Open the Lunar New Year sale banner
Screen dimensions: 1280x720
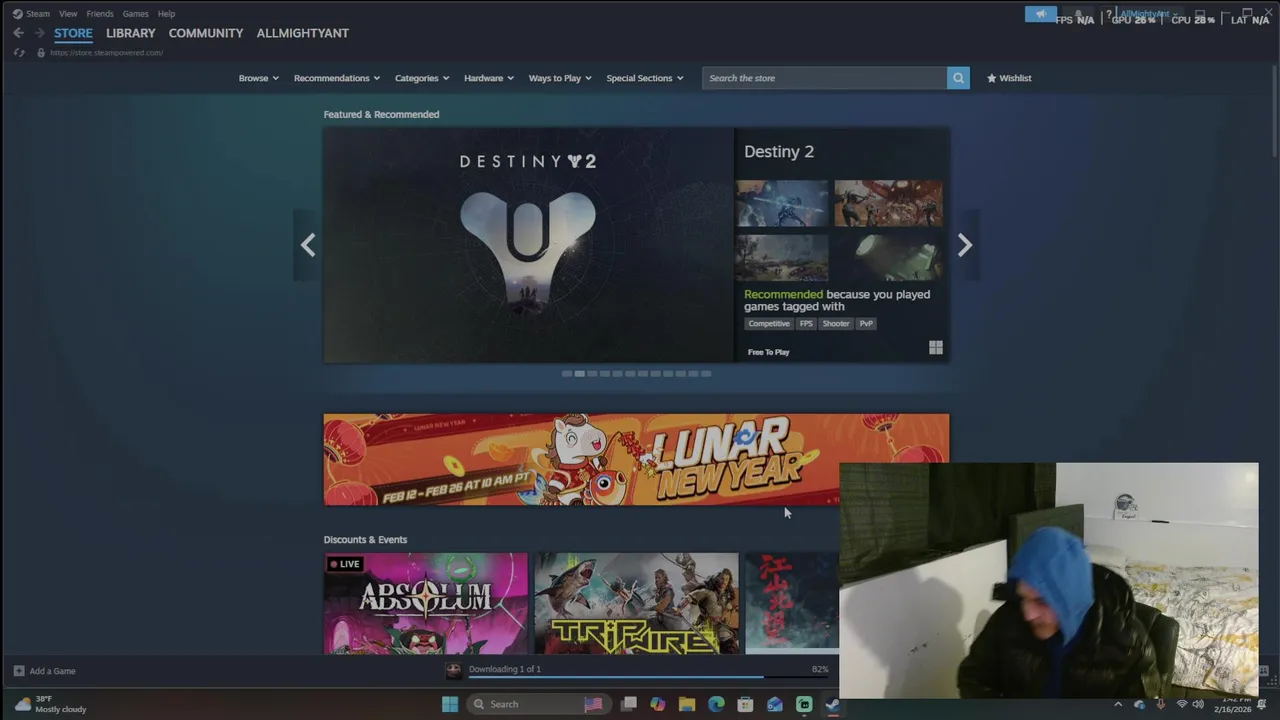(636, 459)
